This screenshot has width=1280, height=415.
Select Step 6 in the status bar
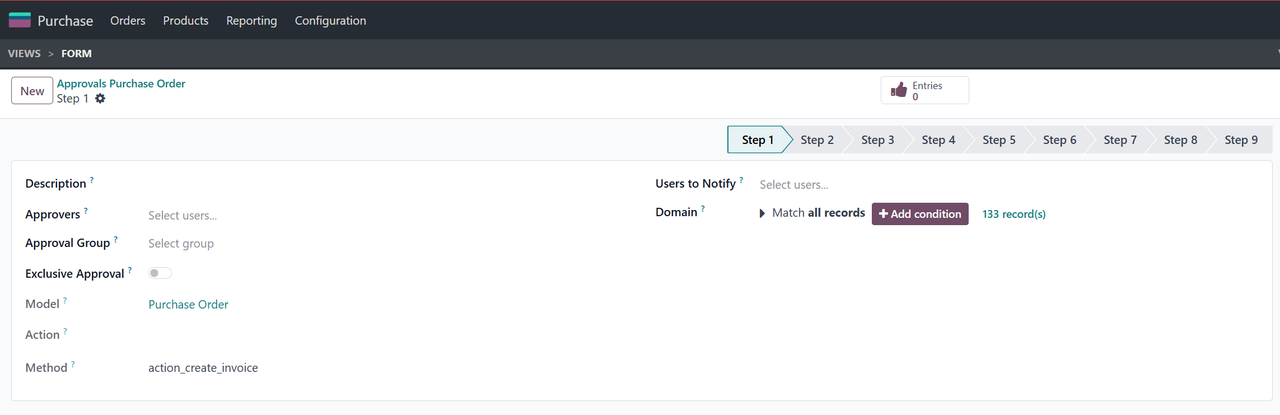(x=1060, y=140)
